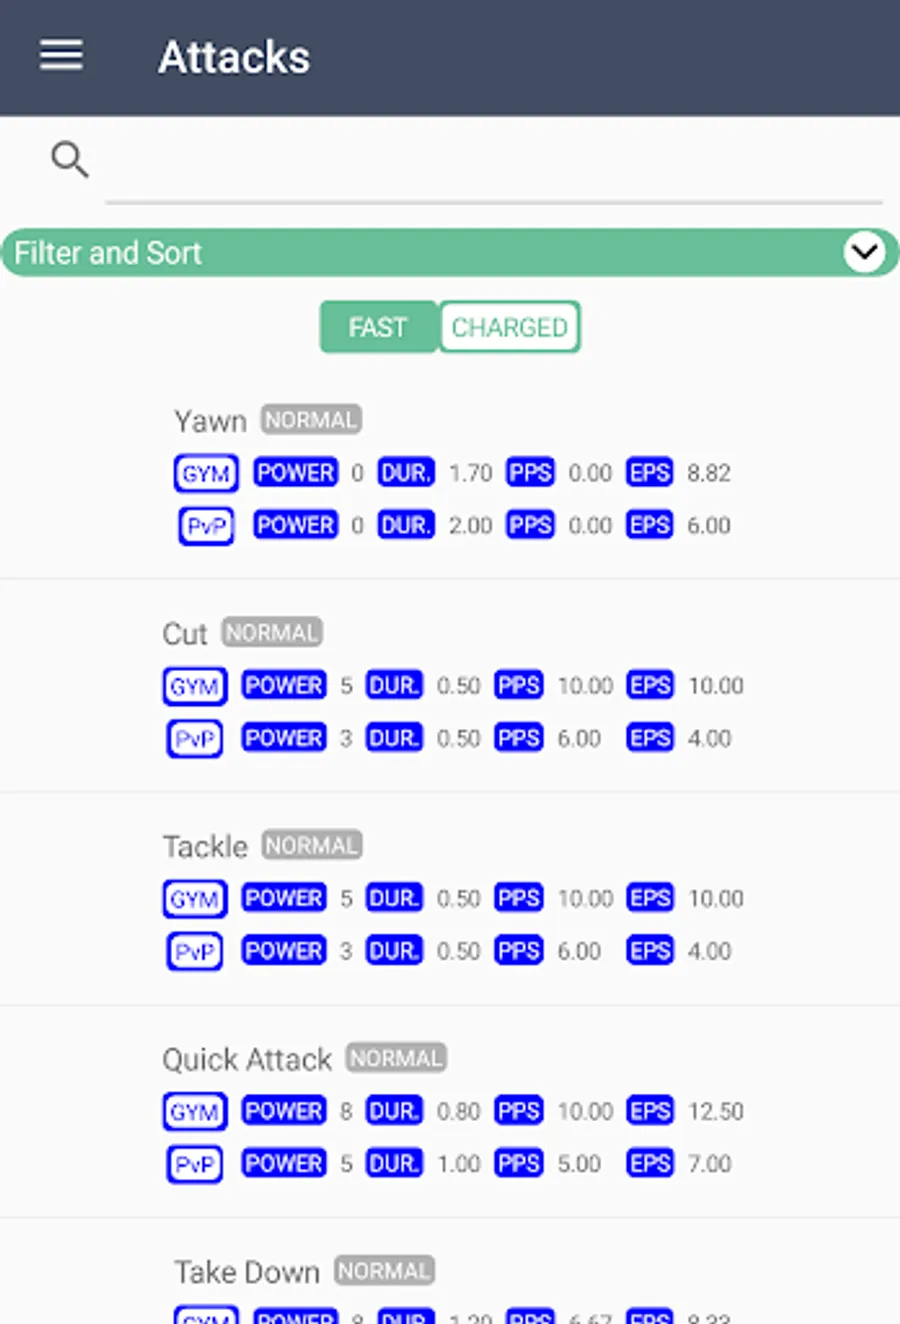Open the Quick Attack entry
Viewport: 900px width, 1324px height.
click(x=247, y=1060)
